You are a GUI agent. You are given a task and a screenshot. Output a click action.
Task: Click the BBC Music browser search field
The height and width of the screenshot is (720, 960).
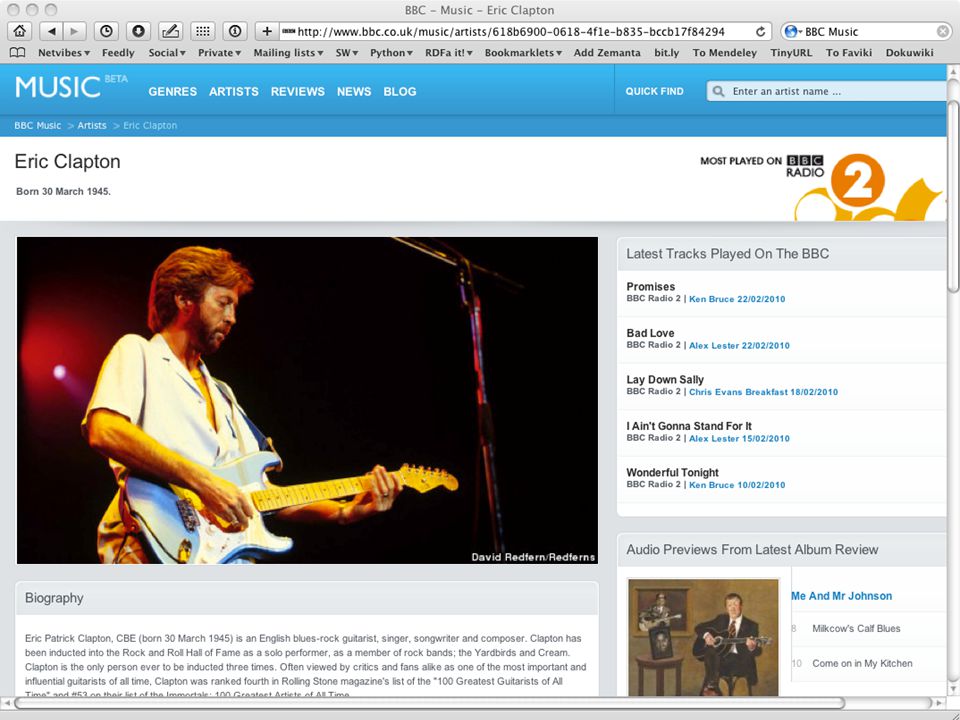868,31
